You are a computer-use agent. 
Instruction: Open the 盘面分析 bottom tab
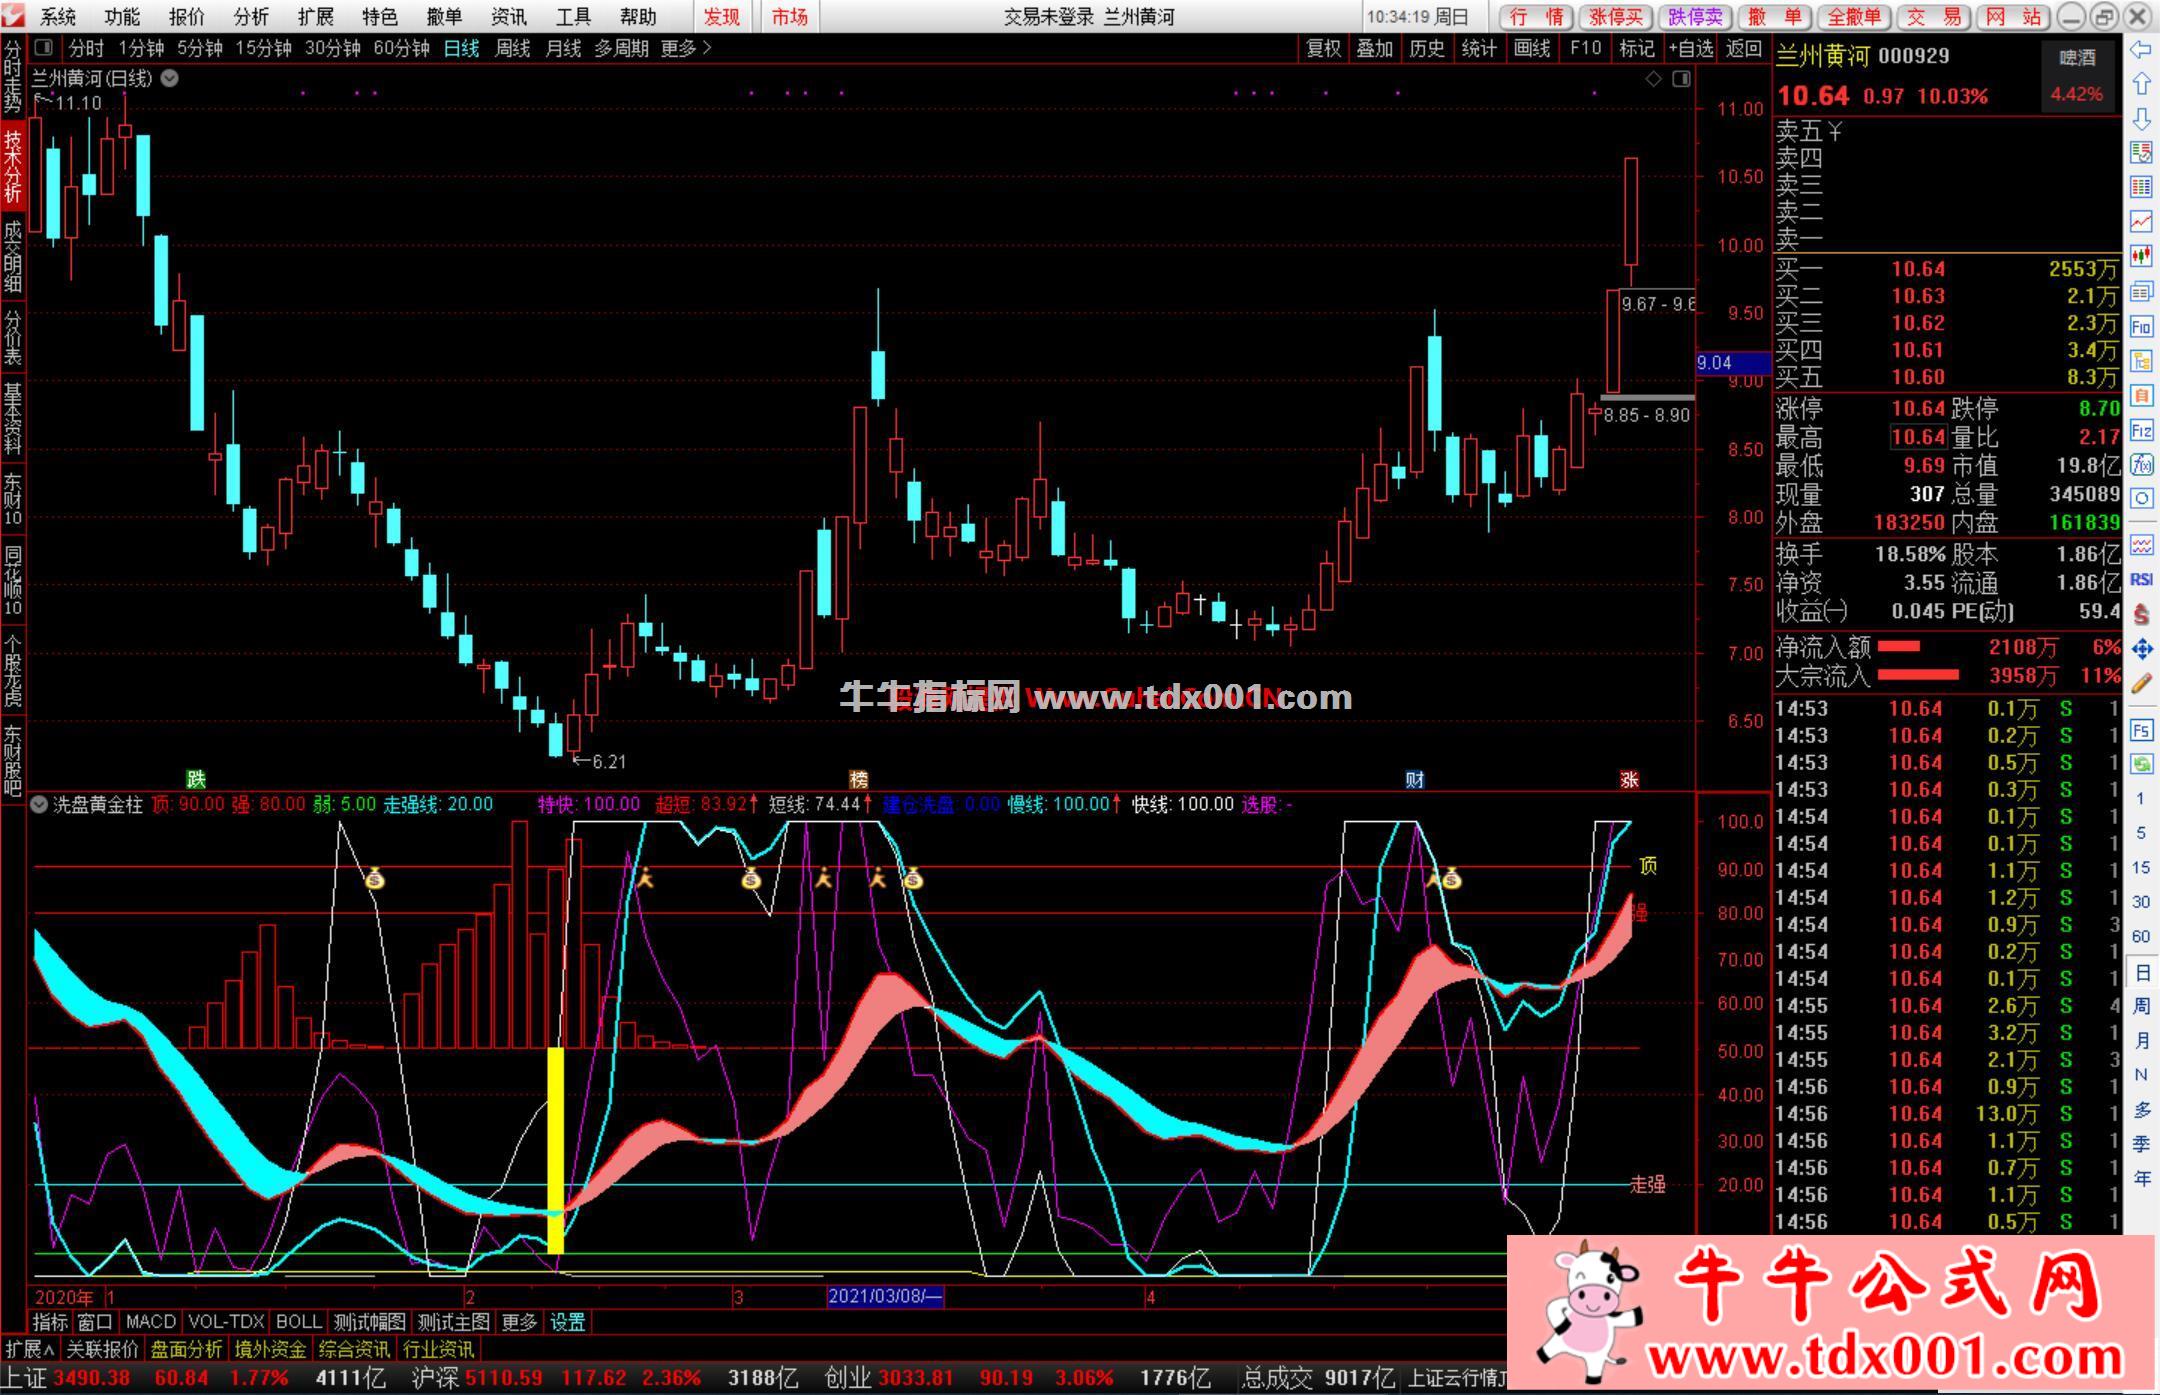[187, 1349]
